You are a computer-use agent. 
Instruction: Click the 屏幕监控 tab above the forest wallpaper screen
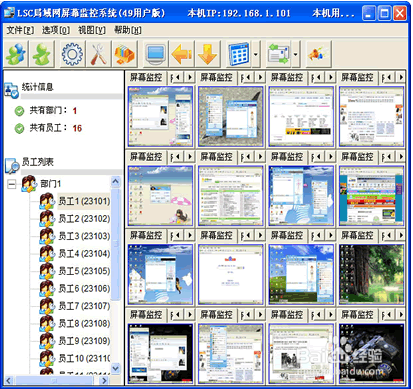(x=357, y=235)
